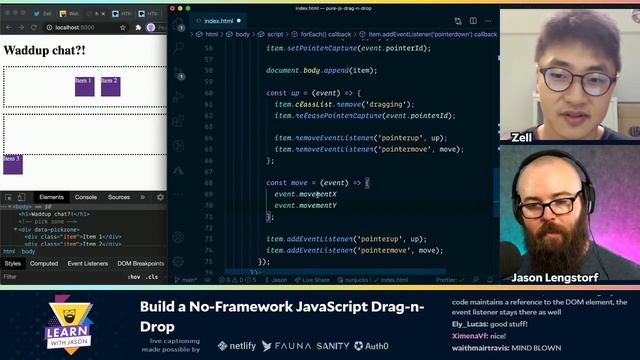The image size is (640, 360).
Task: Click the compare changes icon in editor toolbar
Action: tap(458, 21)
